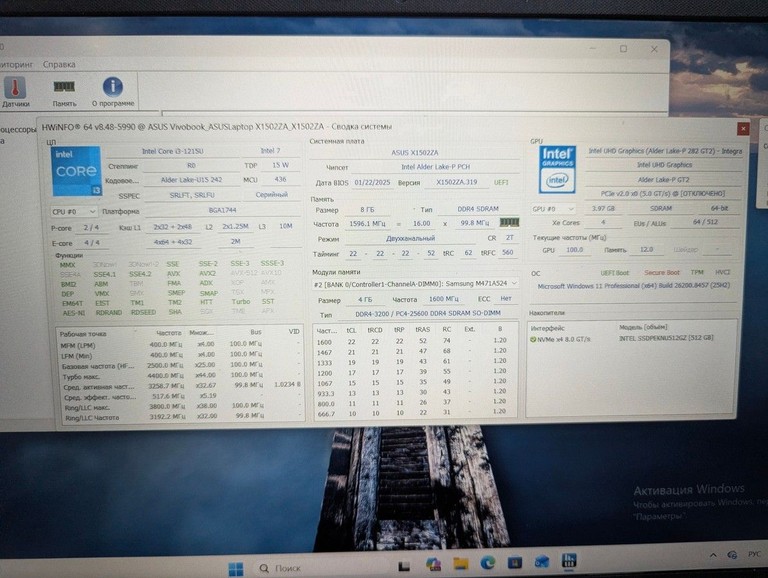Open Task View on the taskbar
The height and width of the screenshot is (578, 768).
coord(404,566)
